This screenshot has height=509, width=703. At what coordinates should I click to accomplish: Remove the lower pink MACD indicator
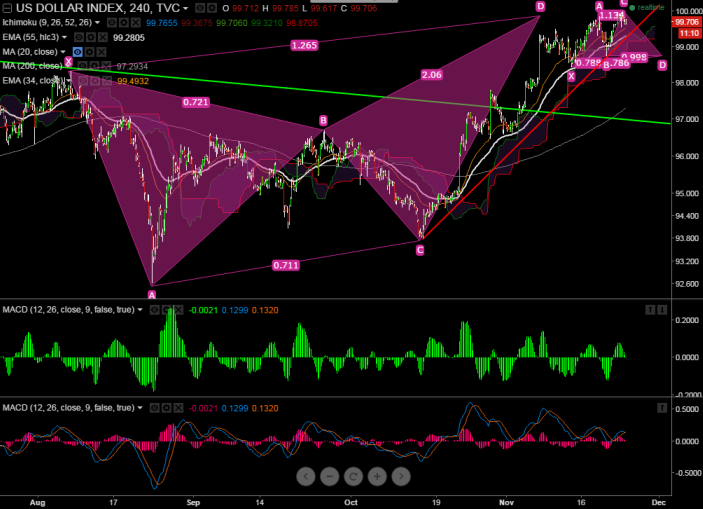click(178, 408)
